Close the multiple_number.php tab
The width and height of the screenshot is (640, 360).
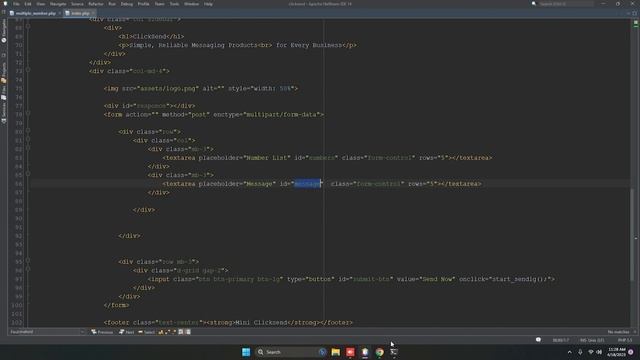(60, 13)
